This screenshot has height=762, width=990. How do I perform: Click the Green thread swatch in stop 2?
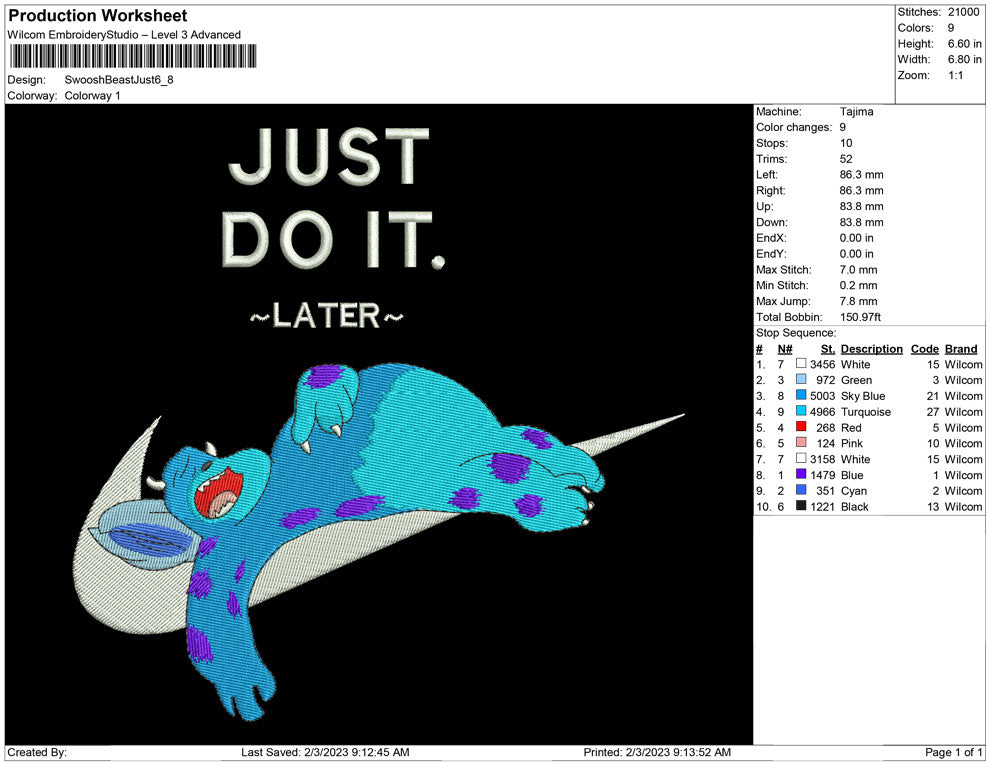pos(801,380)
